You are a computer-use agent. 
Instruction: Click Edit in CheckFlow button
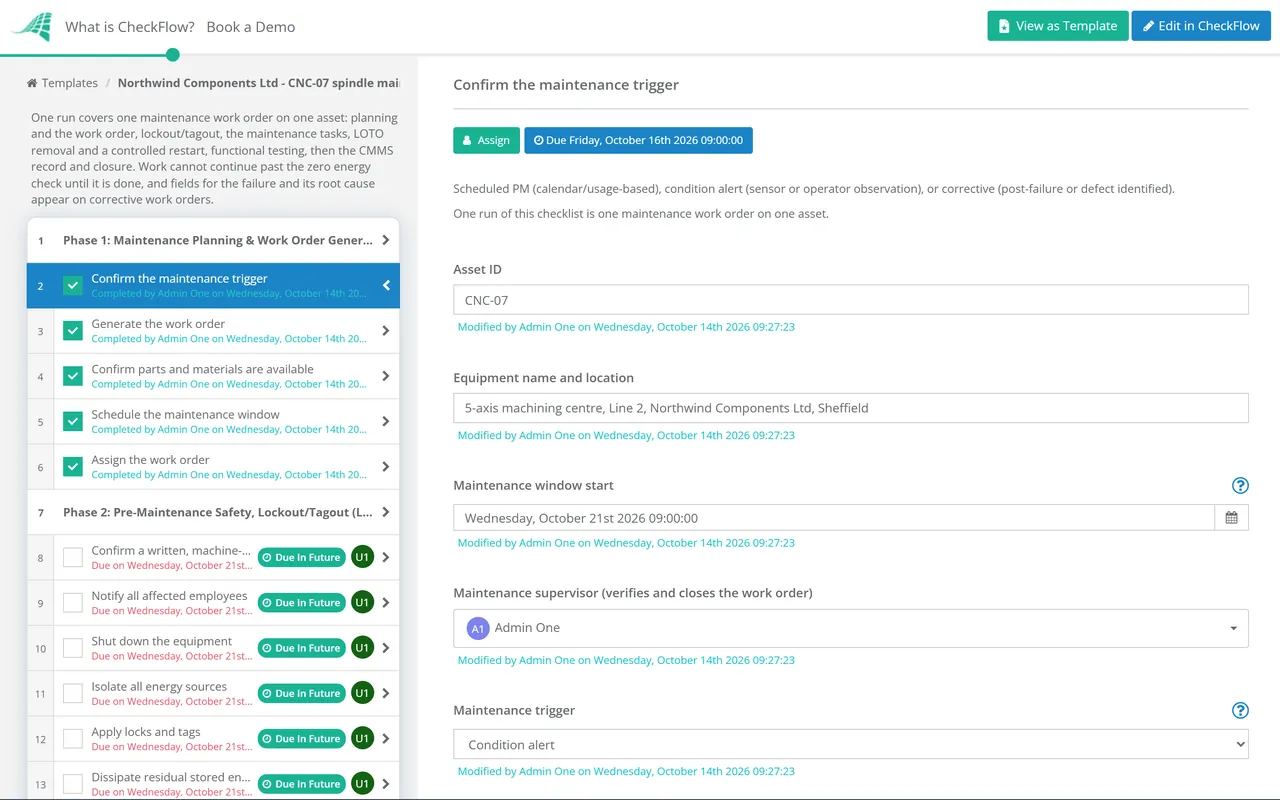tap(1201, 26)
